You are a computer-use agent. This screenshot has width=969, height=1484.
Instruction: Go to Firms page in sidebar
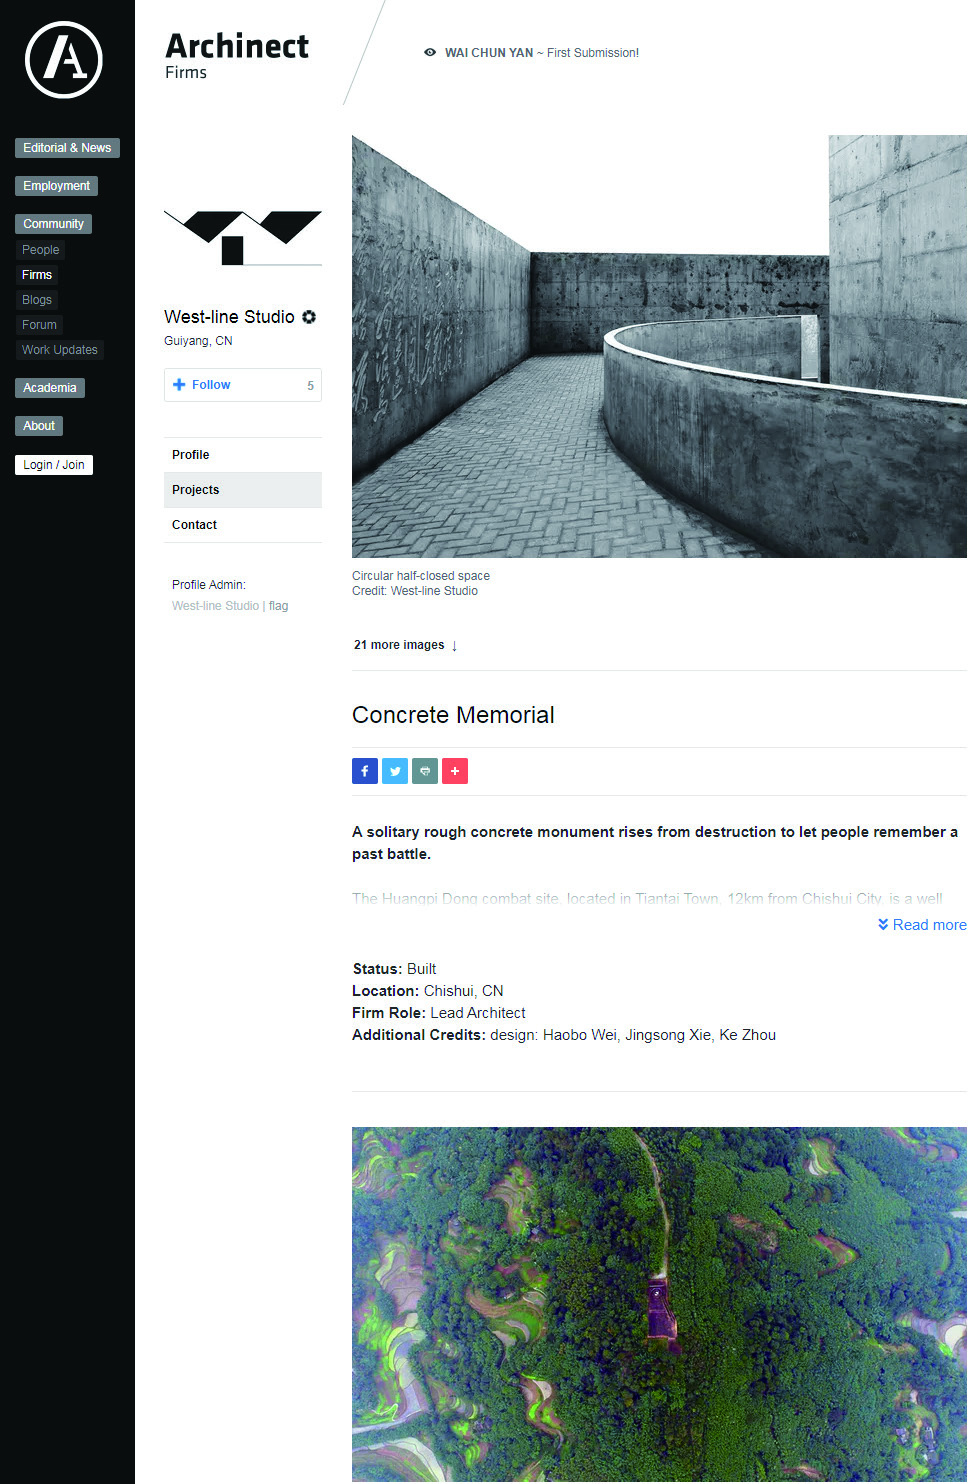click(37, 275)
